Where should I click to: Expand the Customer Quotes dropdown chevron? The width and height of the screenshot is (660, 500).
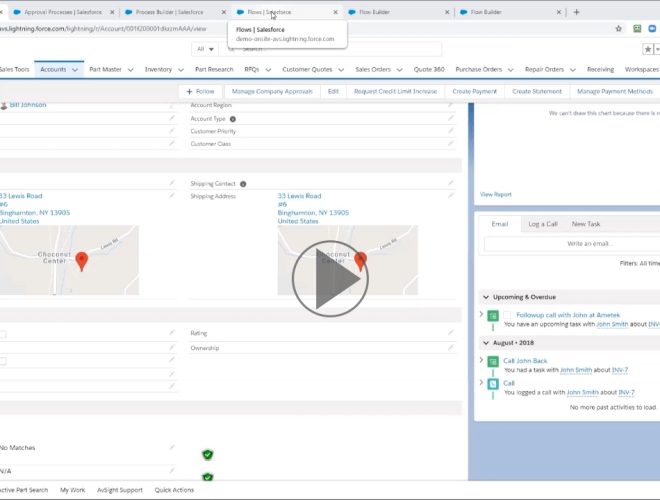coord(341,70)
